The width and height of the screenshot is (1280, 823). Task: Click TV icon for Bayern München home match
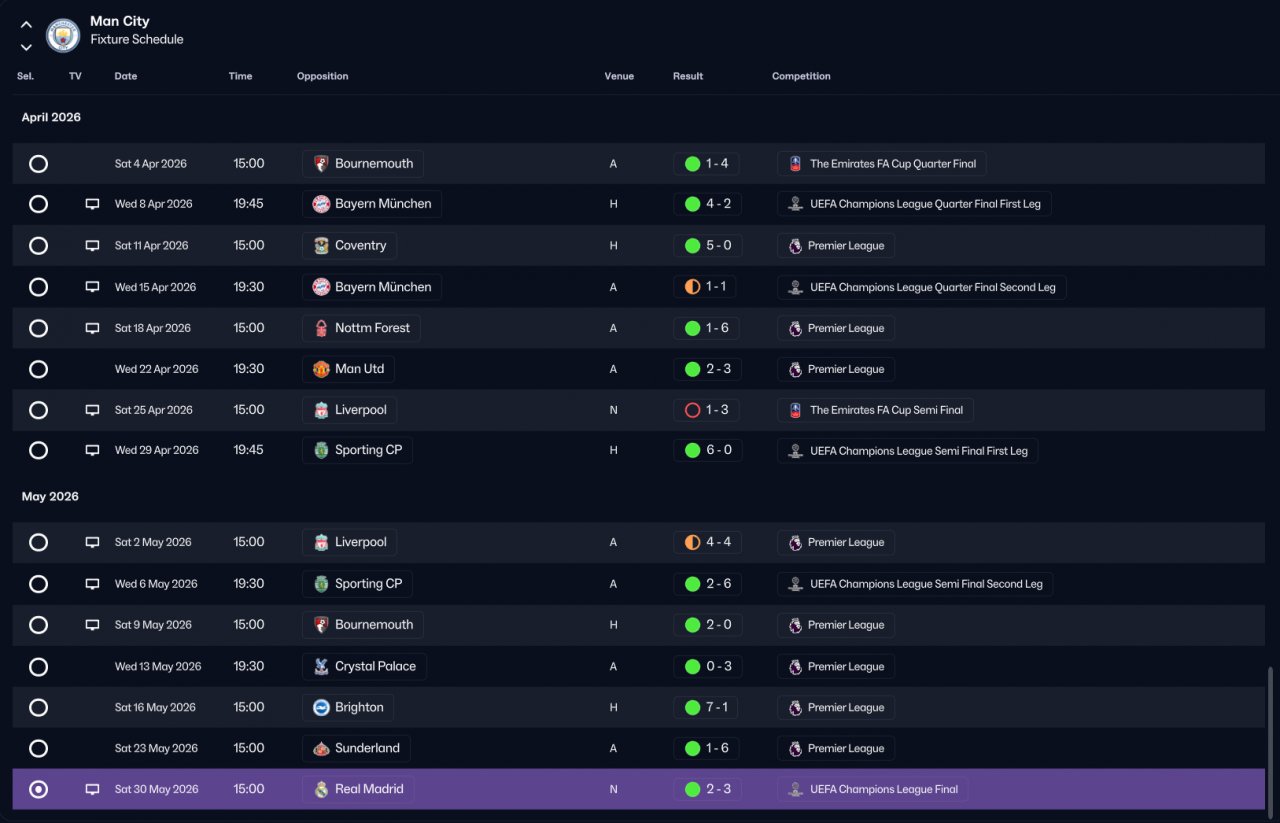click(x=92, y=204)
